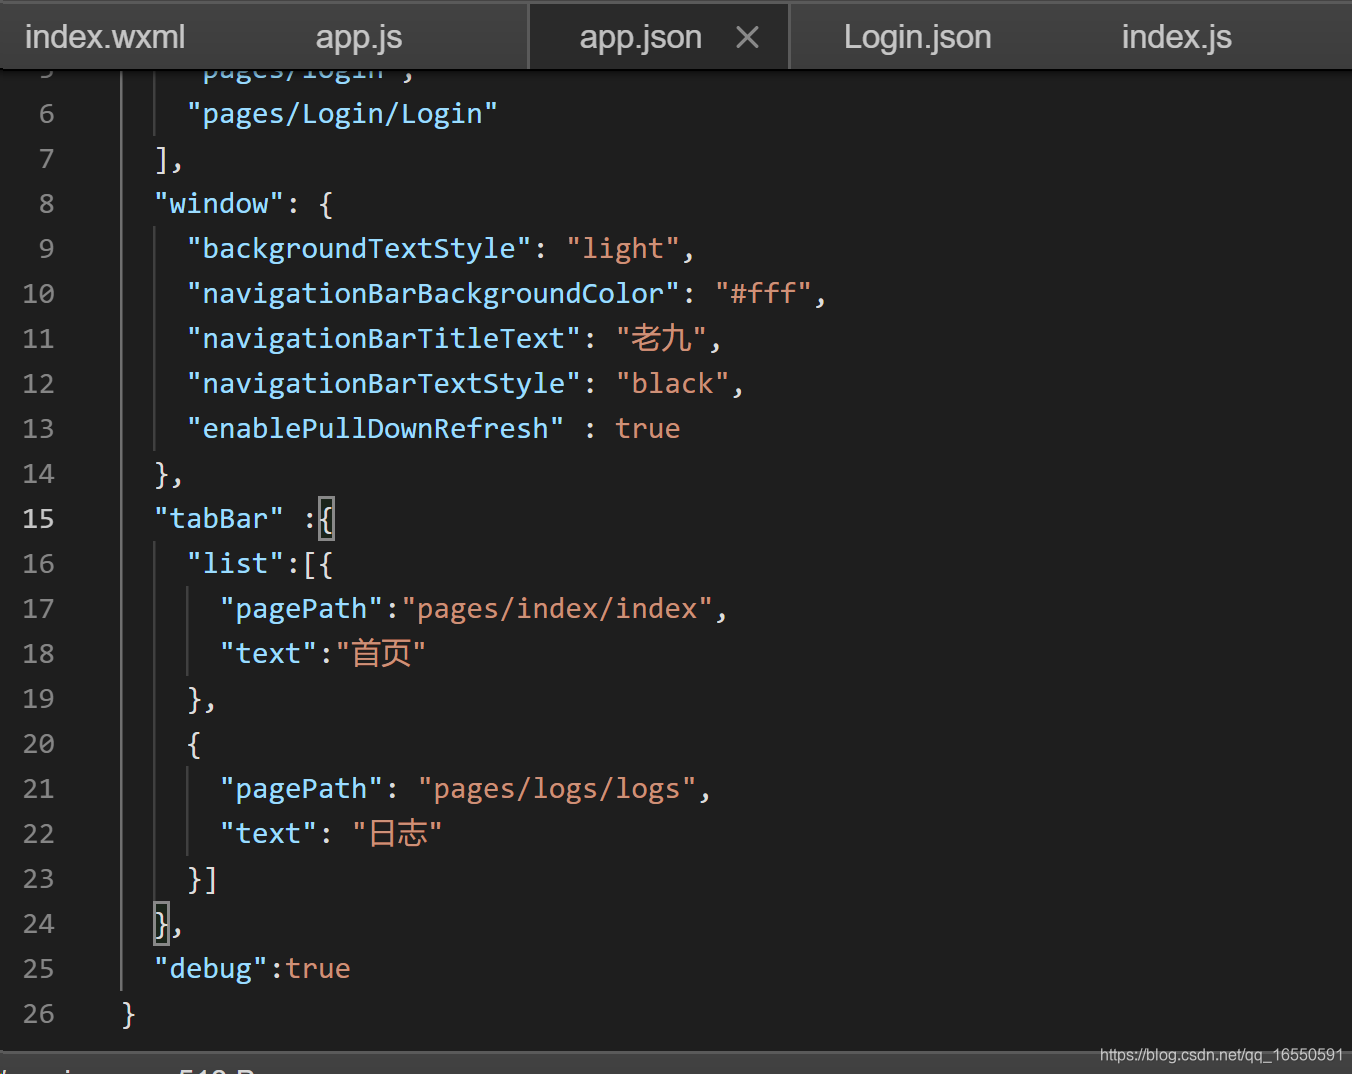Click the "light" value
1352x1074 pixels.
point(623,249)
